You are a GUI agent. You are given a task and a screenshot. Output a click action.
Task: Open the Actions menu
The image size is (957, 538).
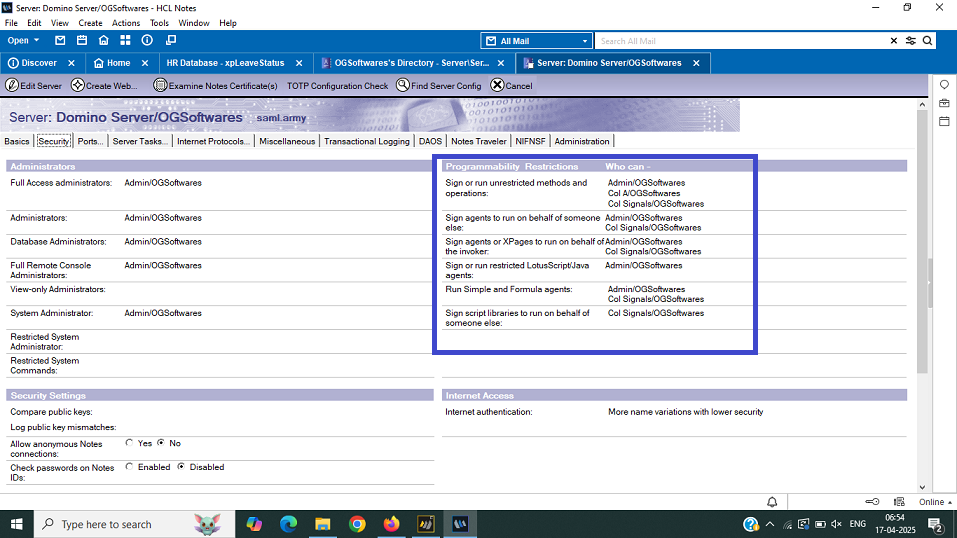point(126,23)
